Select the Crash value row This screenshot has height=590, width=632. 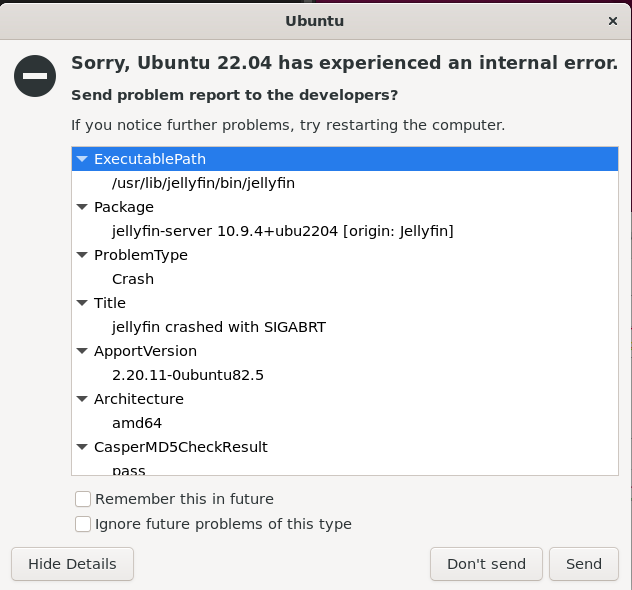pyautogui.click(x=133, y=279)
